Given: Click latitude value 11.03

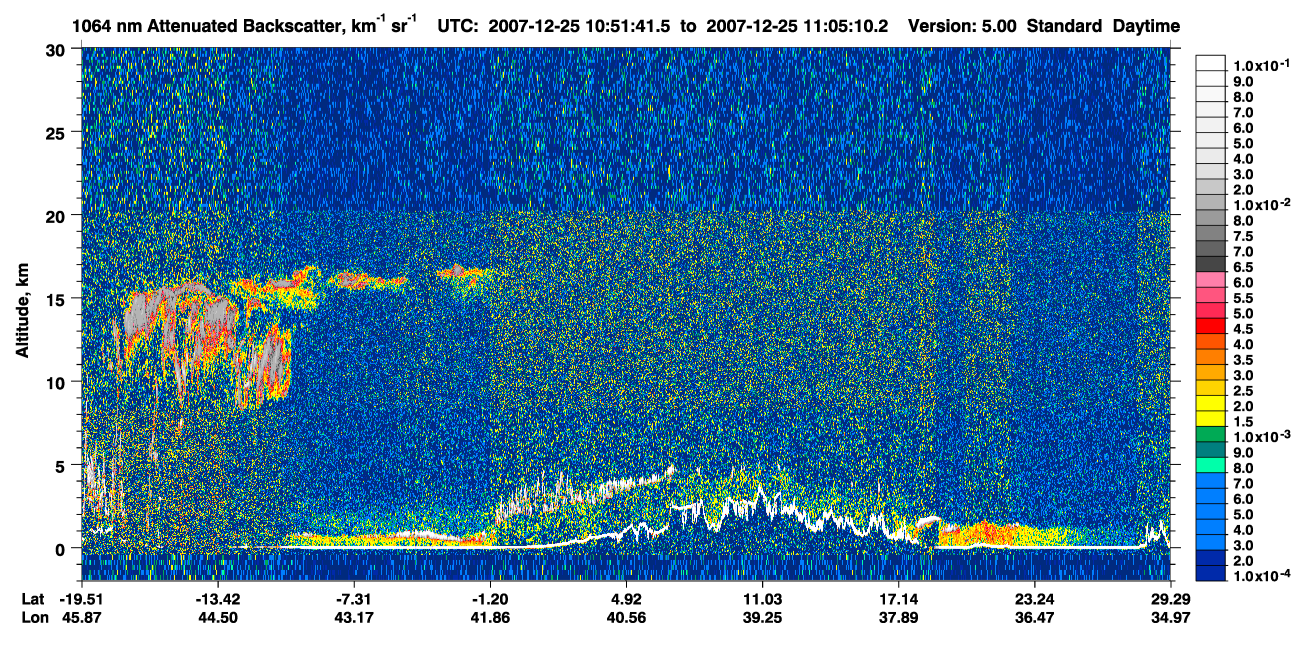Looking at the screenshot, I should pos(762,598).
